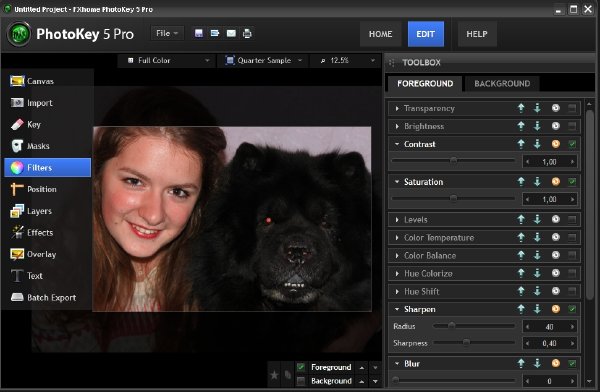
Task: Enable the Levels filter checkbox
Action: point(572,219)
